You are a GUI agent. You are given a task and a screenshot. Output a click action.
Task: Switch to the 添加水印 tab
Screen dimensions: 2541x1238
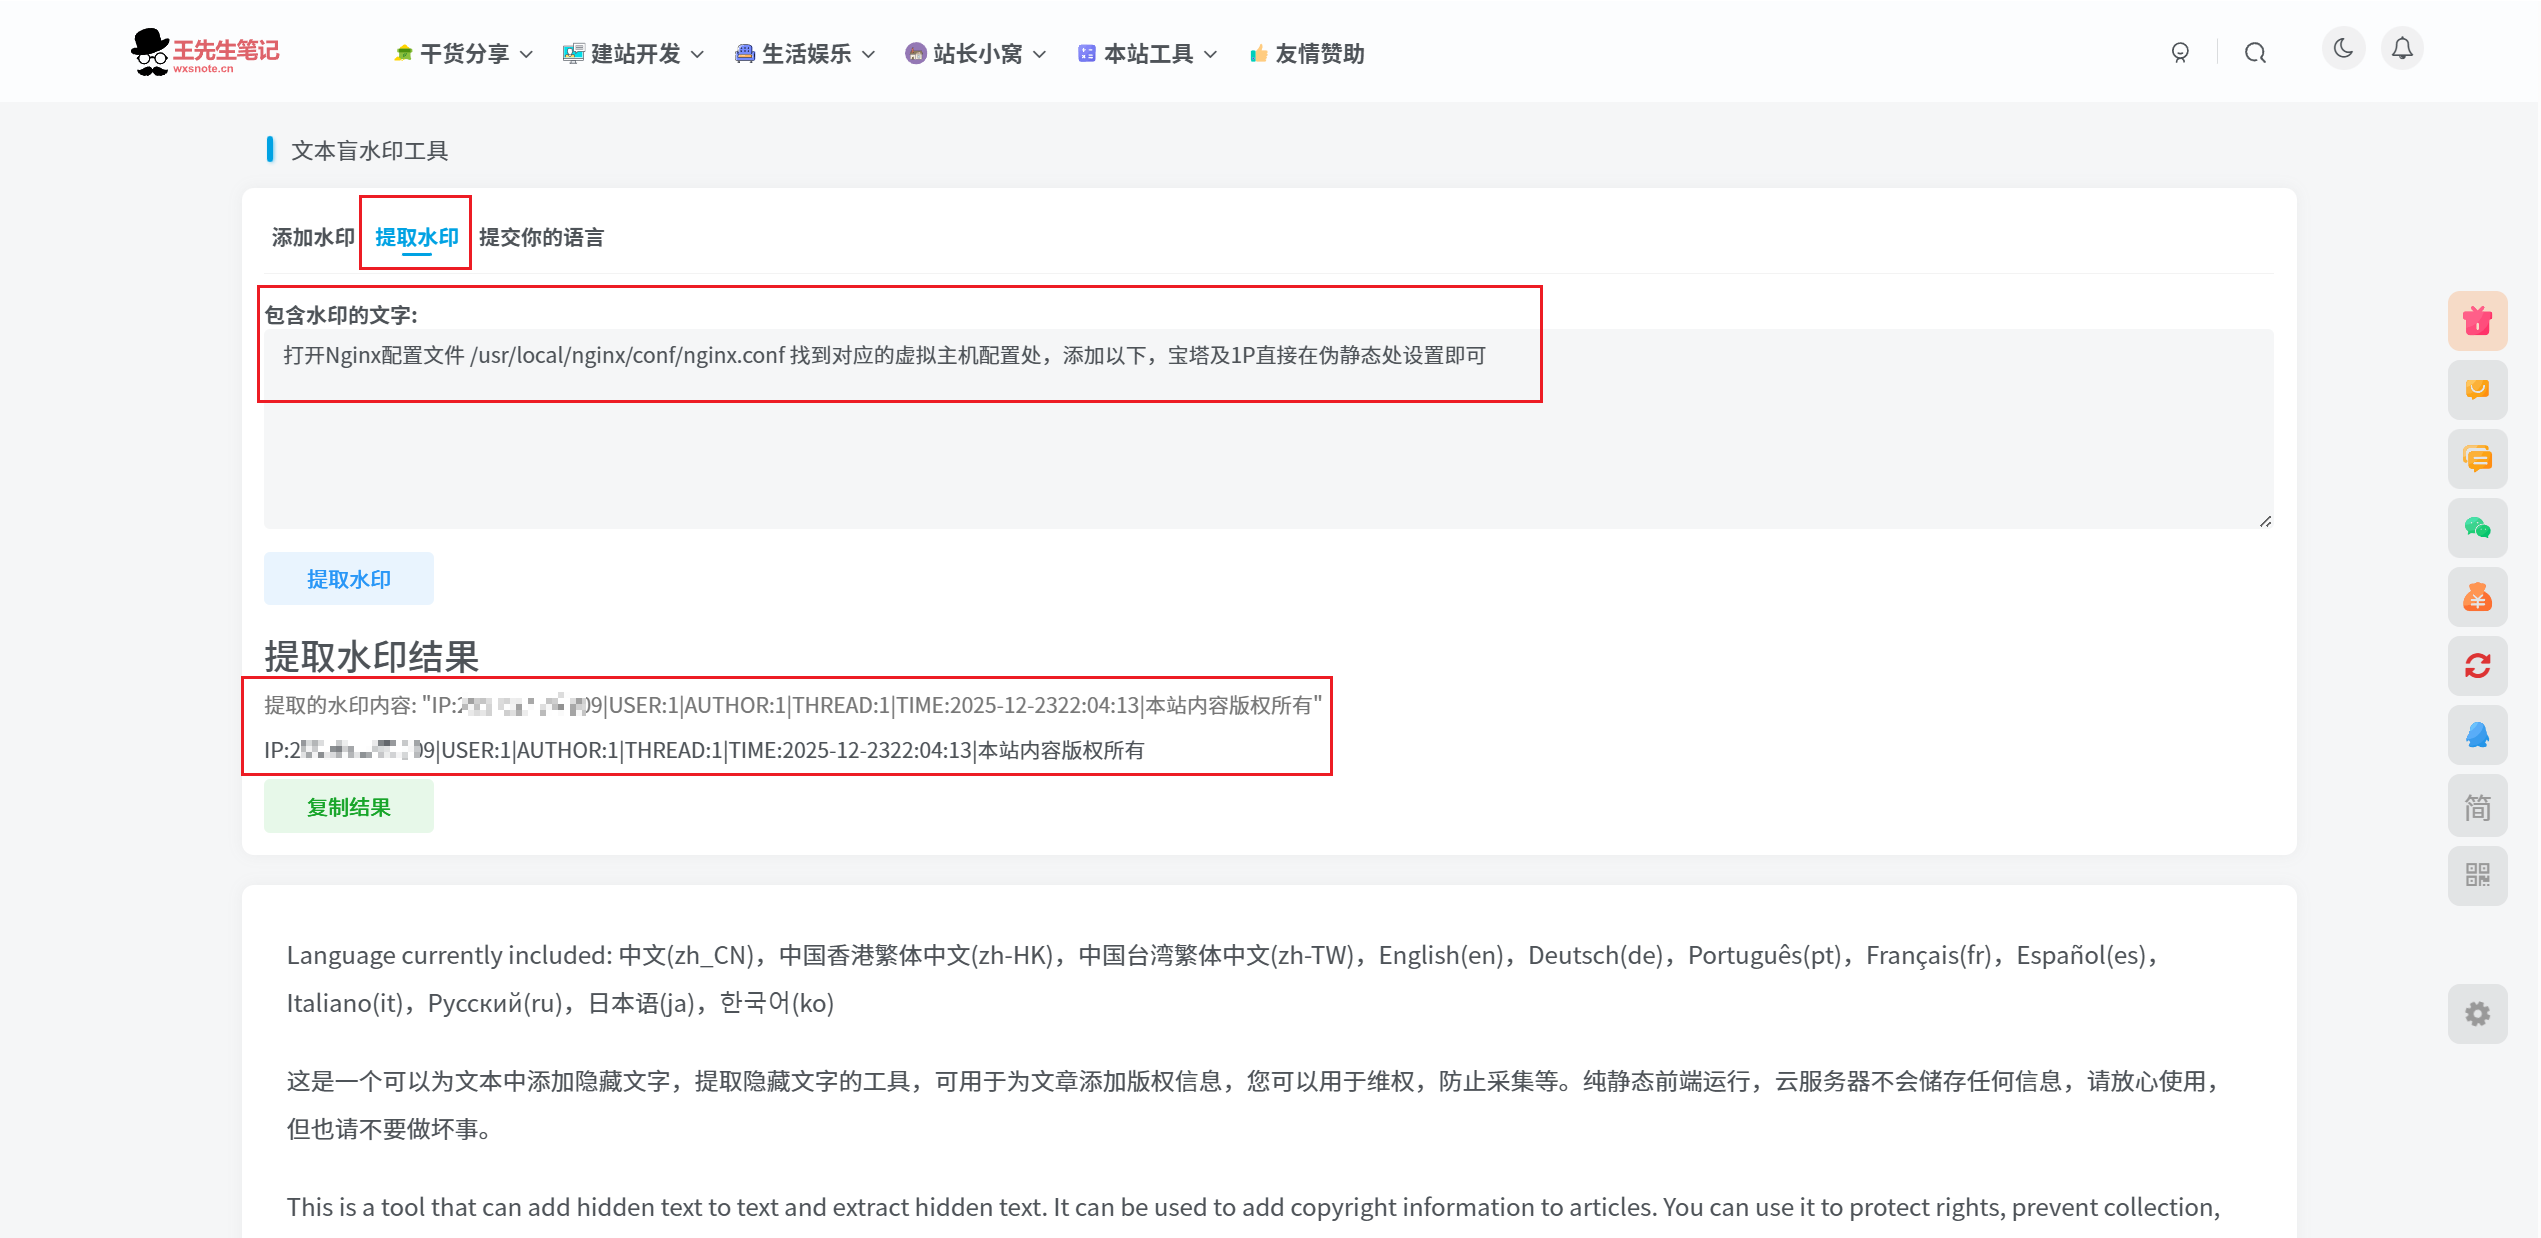(313, 237)
